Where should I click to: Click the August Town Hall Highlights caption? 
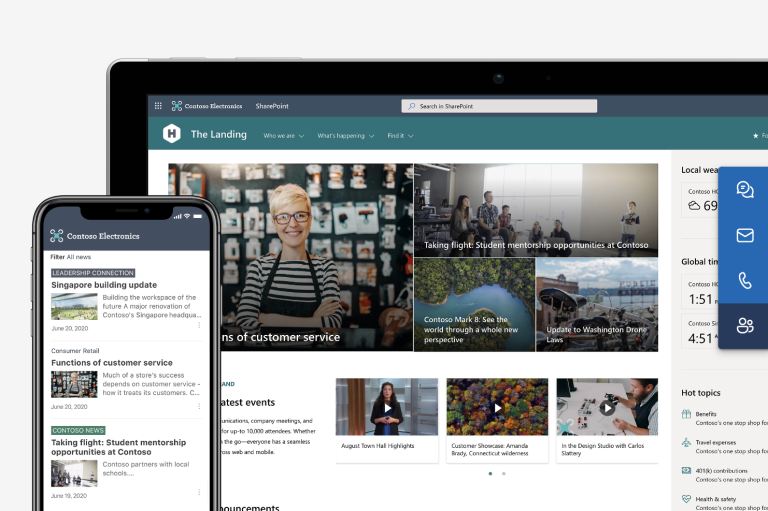tap(378, 446)
